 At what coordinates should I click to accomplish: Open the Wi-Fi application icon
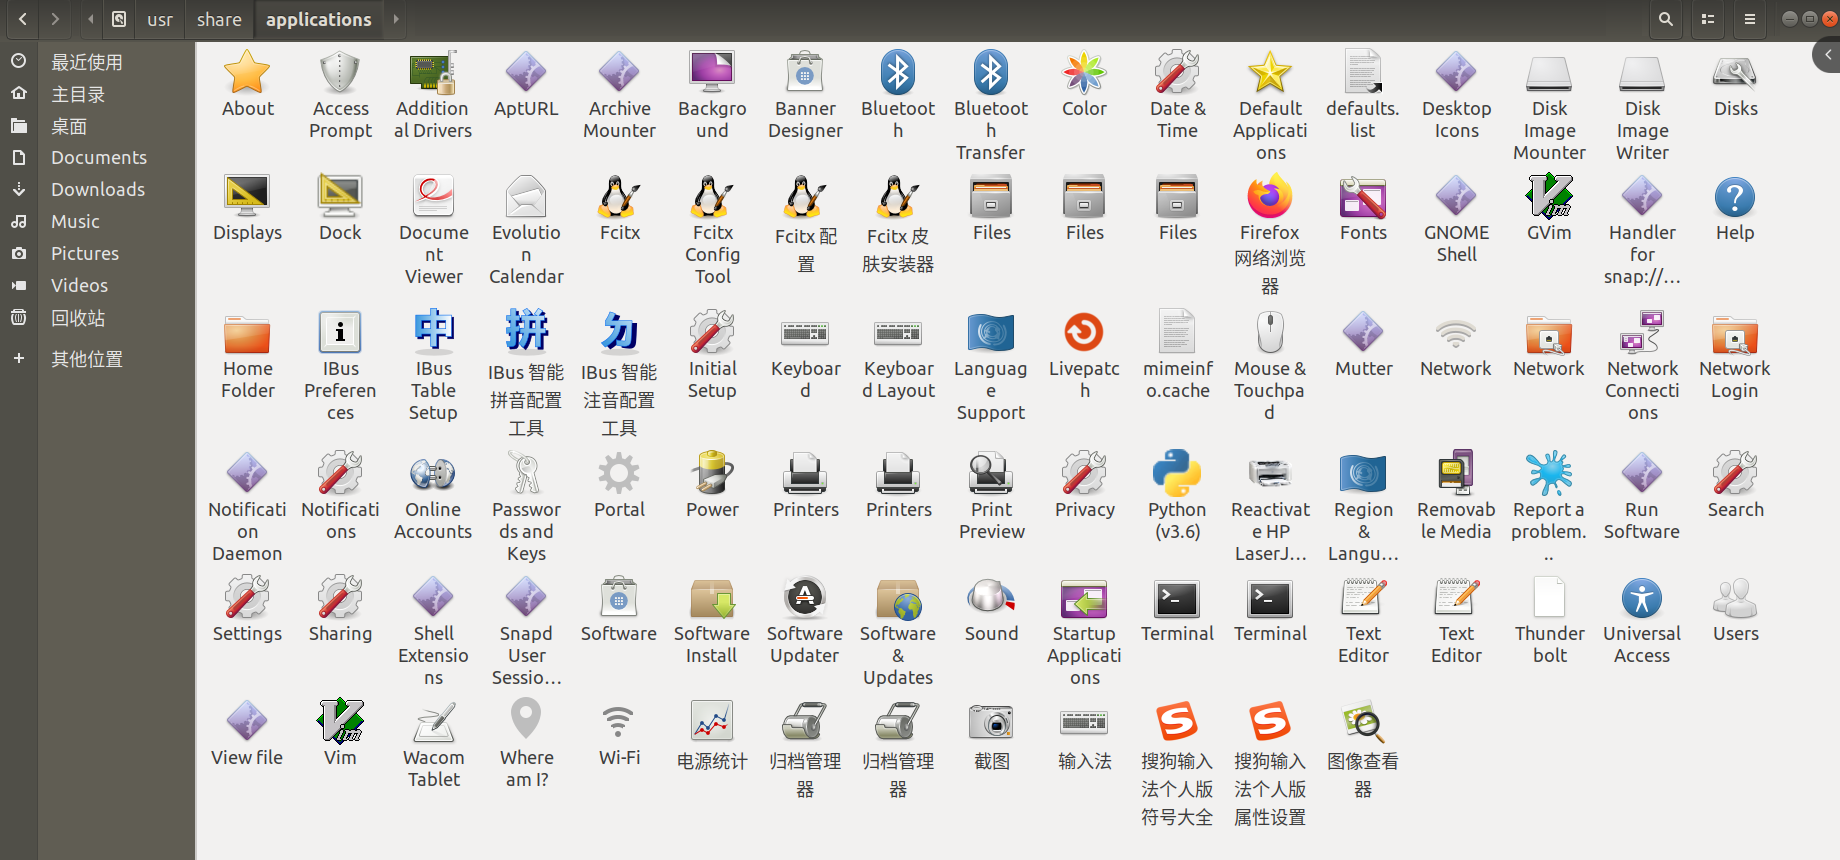point(619,722)
